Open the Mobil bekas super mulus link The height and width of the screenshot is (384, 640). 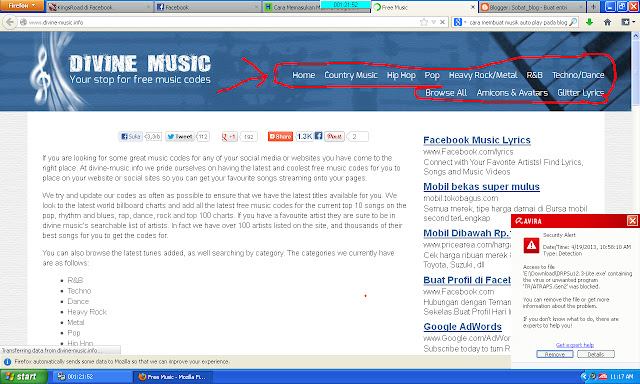(481, 186)
